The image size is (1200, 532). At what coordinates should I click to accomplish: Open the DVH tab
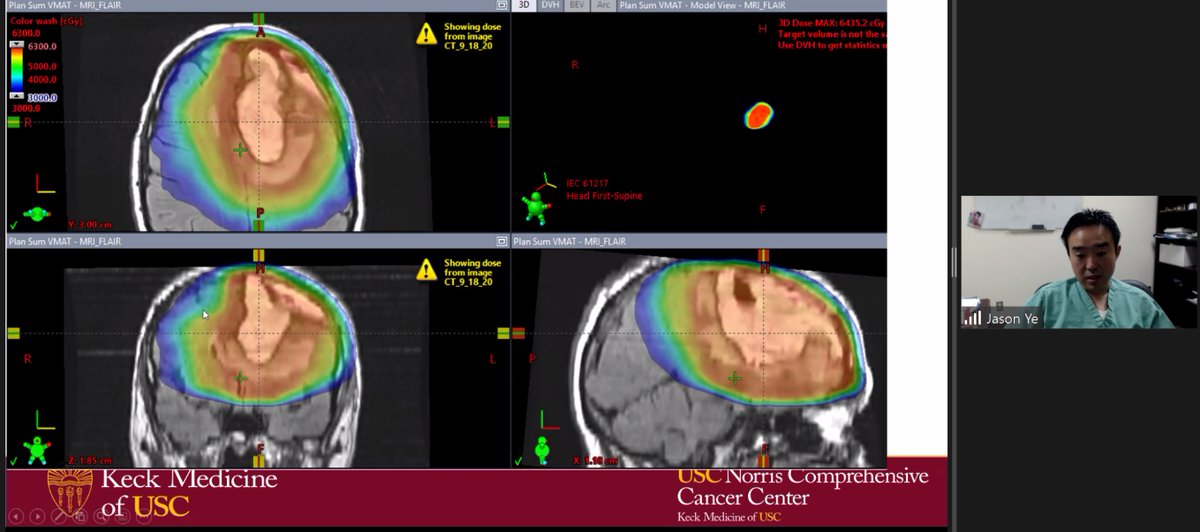coord(550,5)
